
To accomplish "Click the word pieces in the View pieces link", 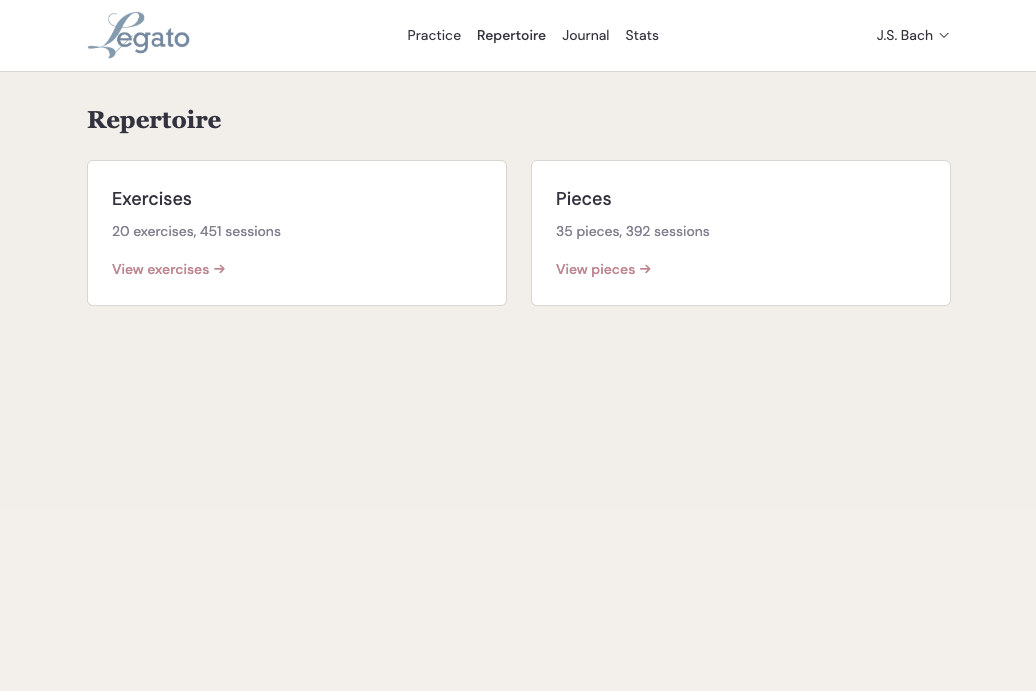I will 613,269.
